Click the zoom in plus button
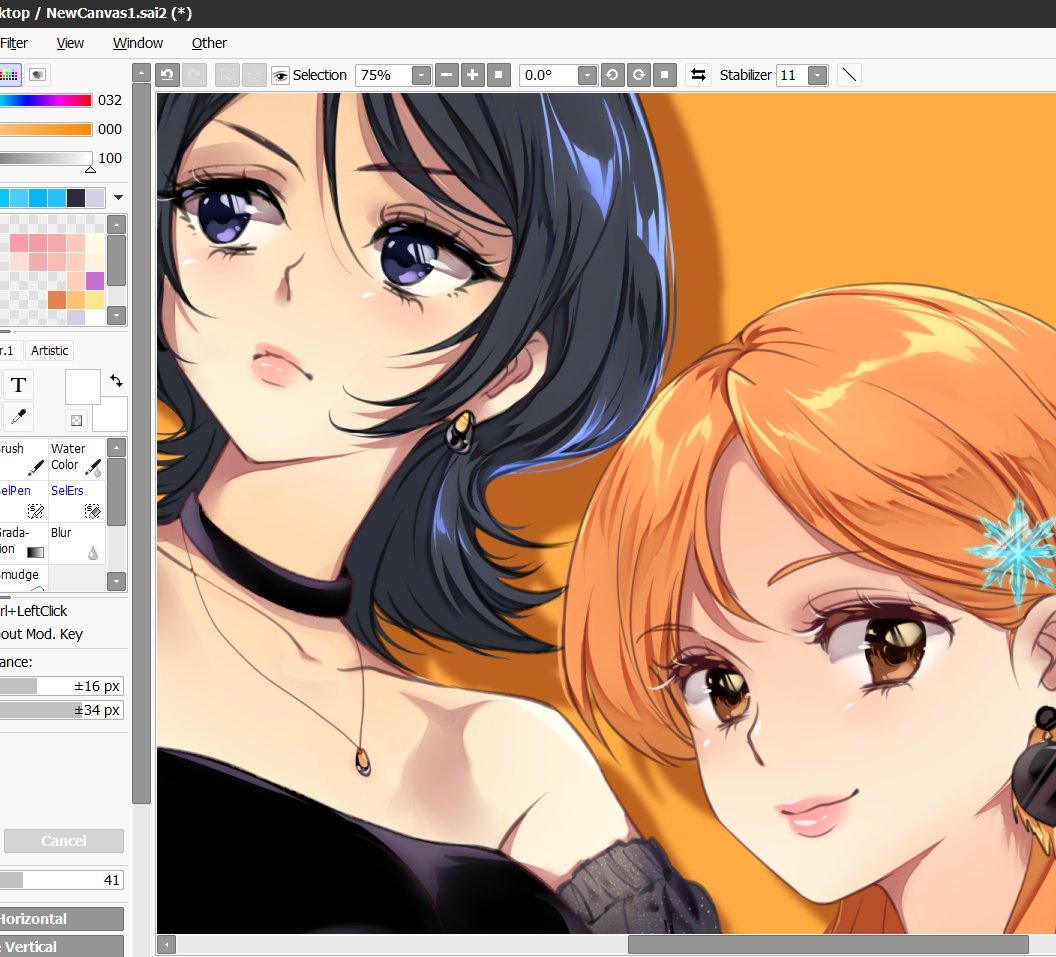Image resolution: width=1056 pixels, height=957 pixels. [x=472, y=74]
